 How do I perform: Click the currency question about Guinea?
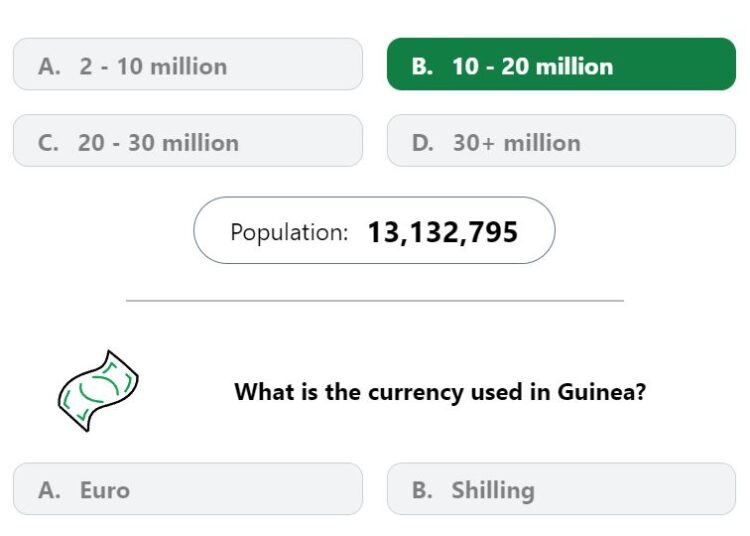(x=440, y=392)
